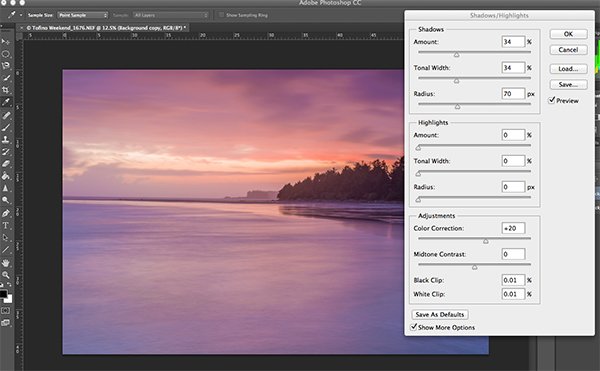Click the Shadows Tonal Width input field
Screen dimensions: 600x371
tap(513, 68)
